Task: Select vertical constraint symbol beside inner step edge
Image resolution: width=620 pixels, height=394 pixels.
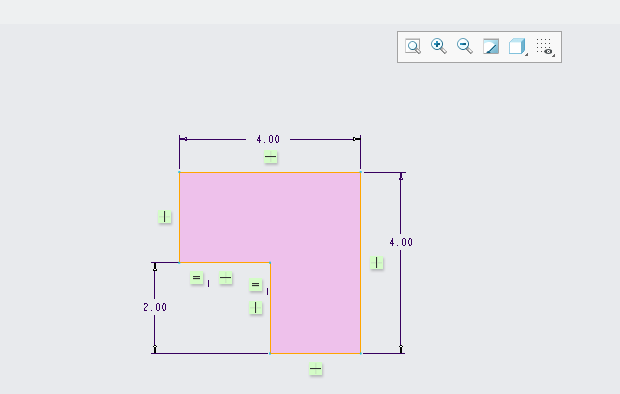Action: [x=256, y=308]
